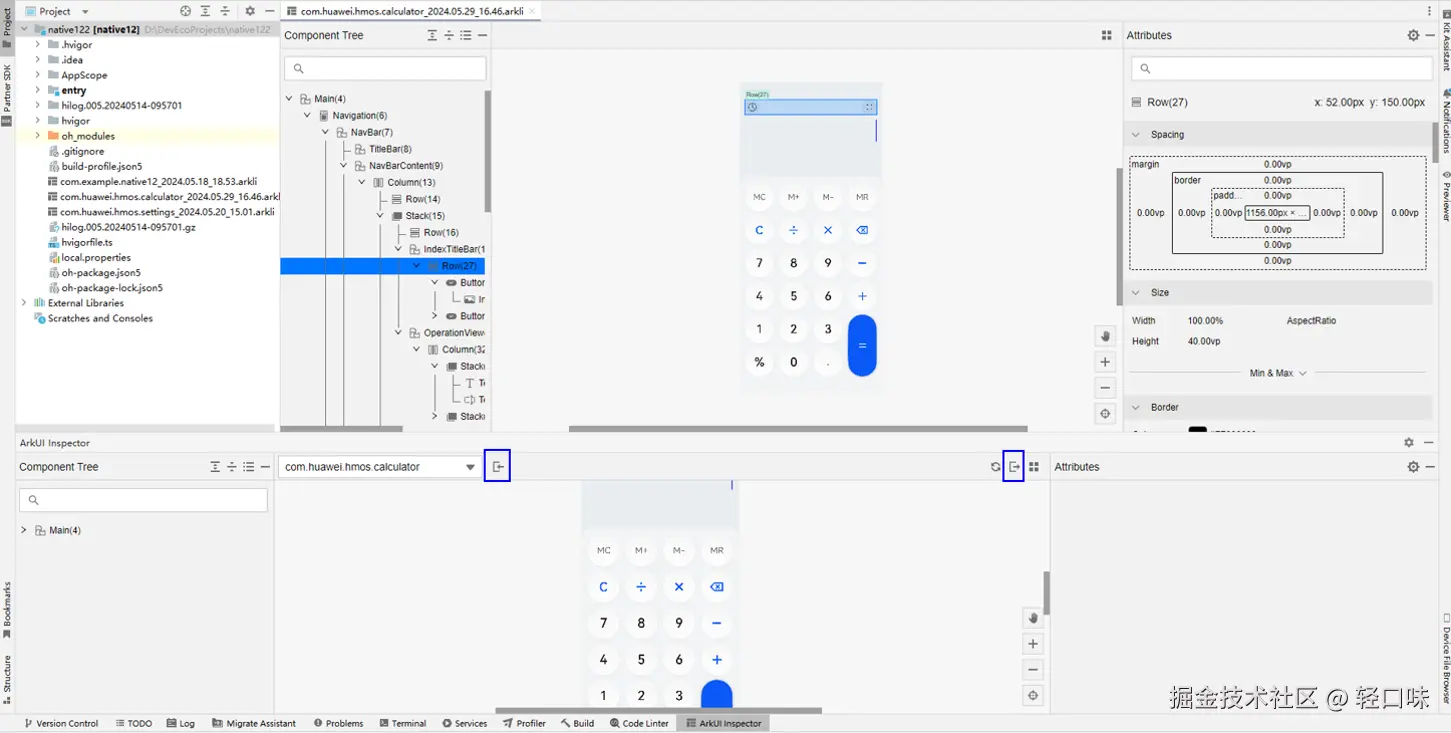Expand External Libraries node

coord(24,303)
